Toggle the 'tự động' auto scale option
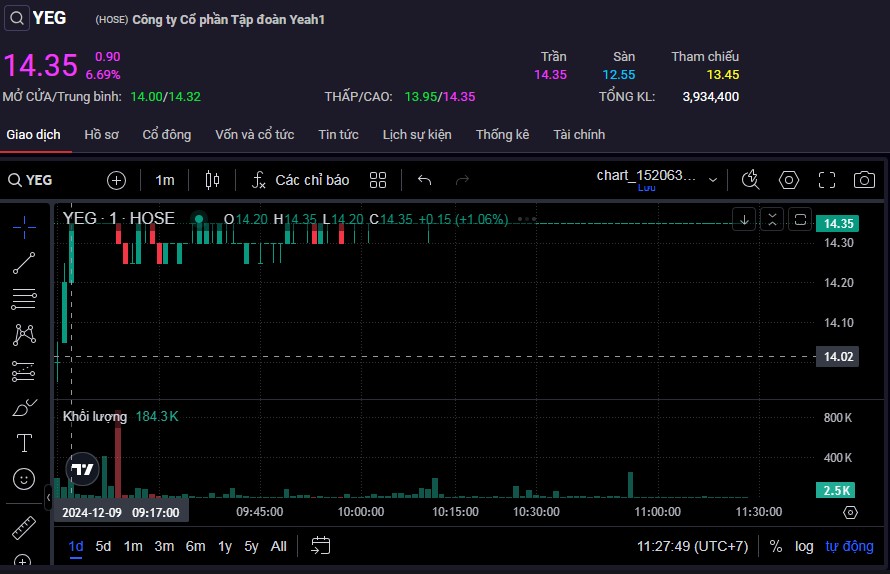The image size is (890, 574). coord(849,546)
